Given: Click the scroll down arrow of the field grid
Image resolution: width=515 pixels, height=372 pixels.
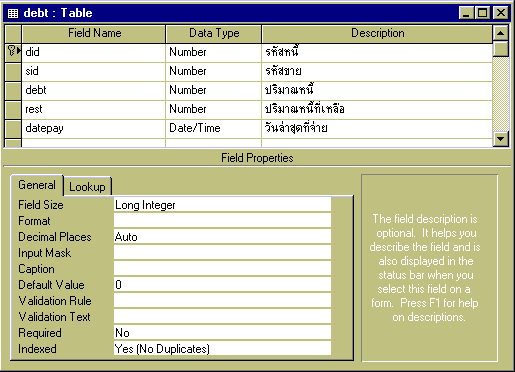Looking at the screenshot, I should [x=500, y=139].
